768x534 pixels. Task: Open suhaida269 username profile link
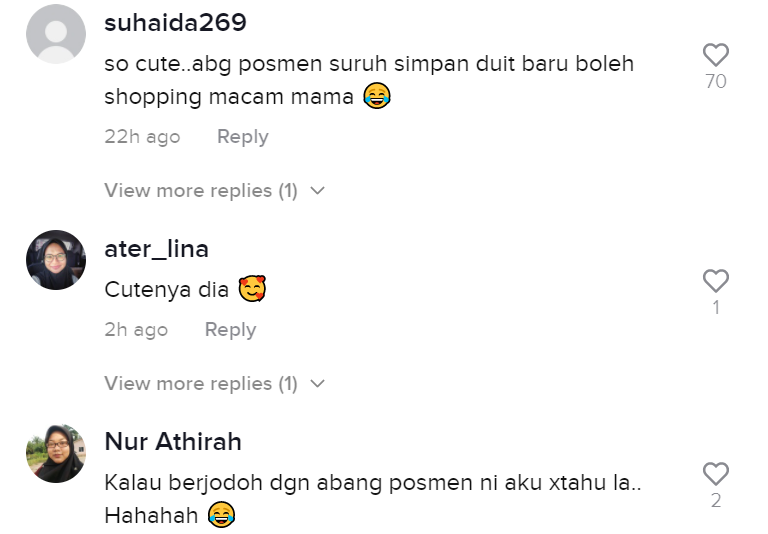pos(175,23)
